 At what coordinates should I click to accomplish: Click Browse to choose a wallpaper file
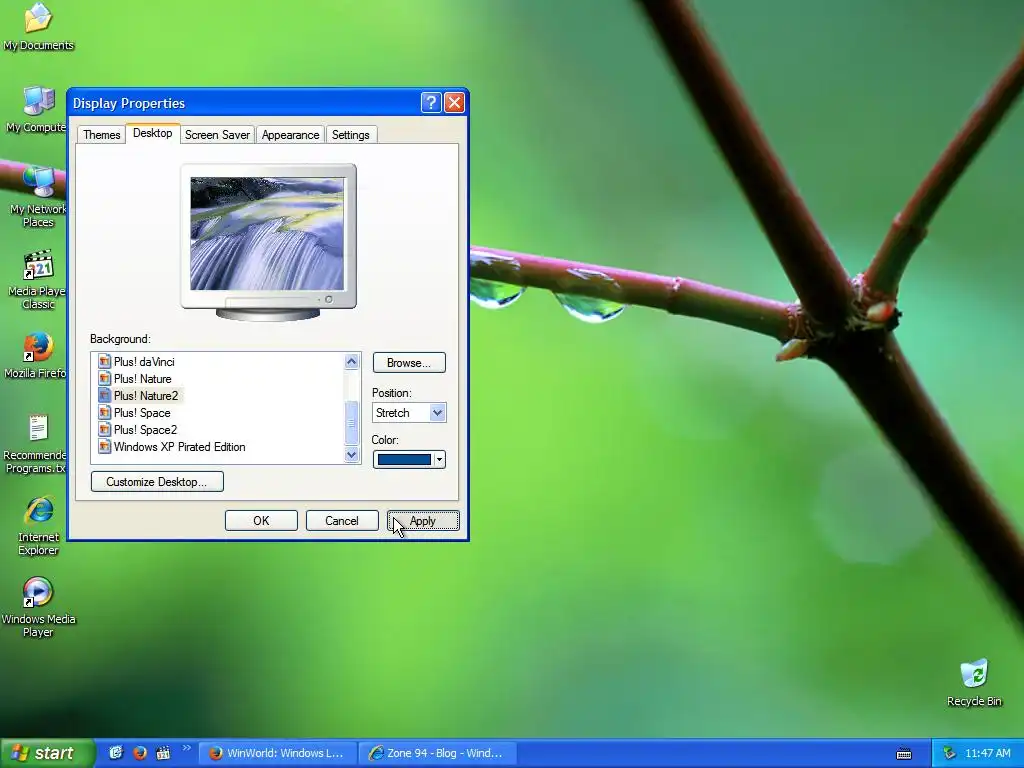(x=409, y=362)
